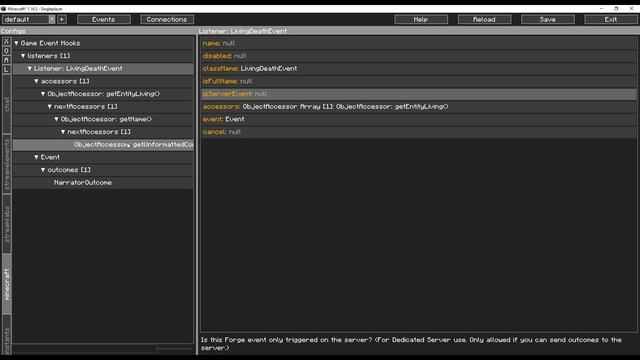Reload the configuration
640x360 pixels.
click(484, 19)
